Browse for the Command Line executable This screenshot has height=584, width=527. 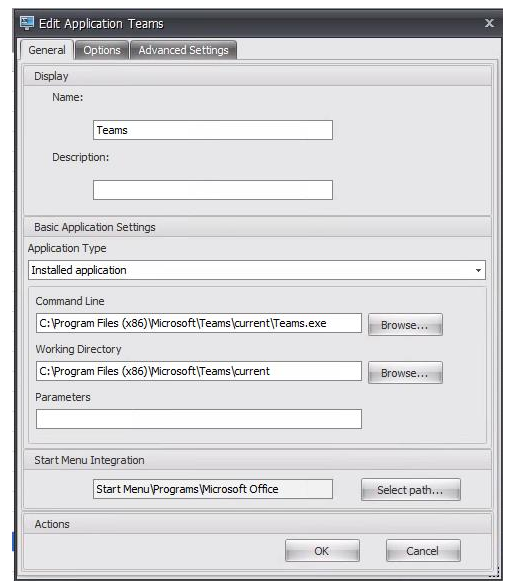405,325
